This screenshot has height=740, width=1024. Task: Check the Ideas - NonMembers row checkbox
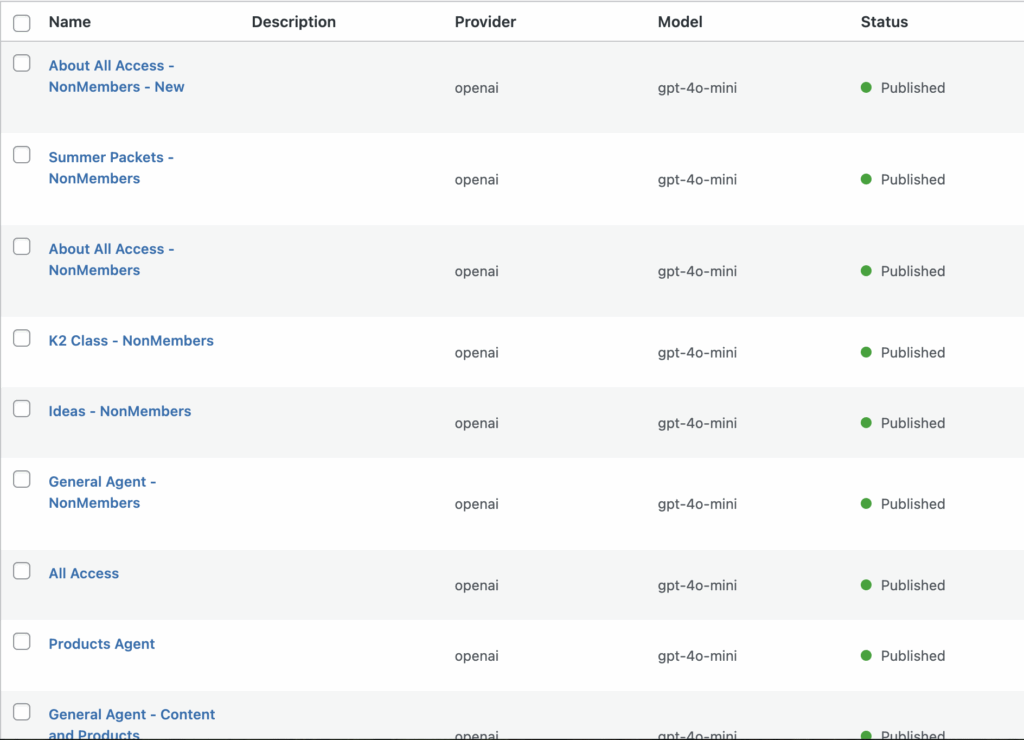22,409
